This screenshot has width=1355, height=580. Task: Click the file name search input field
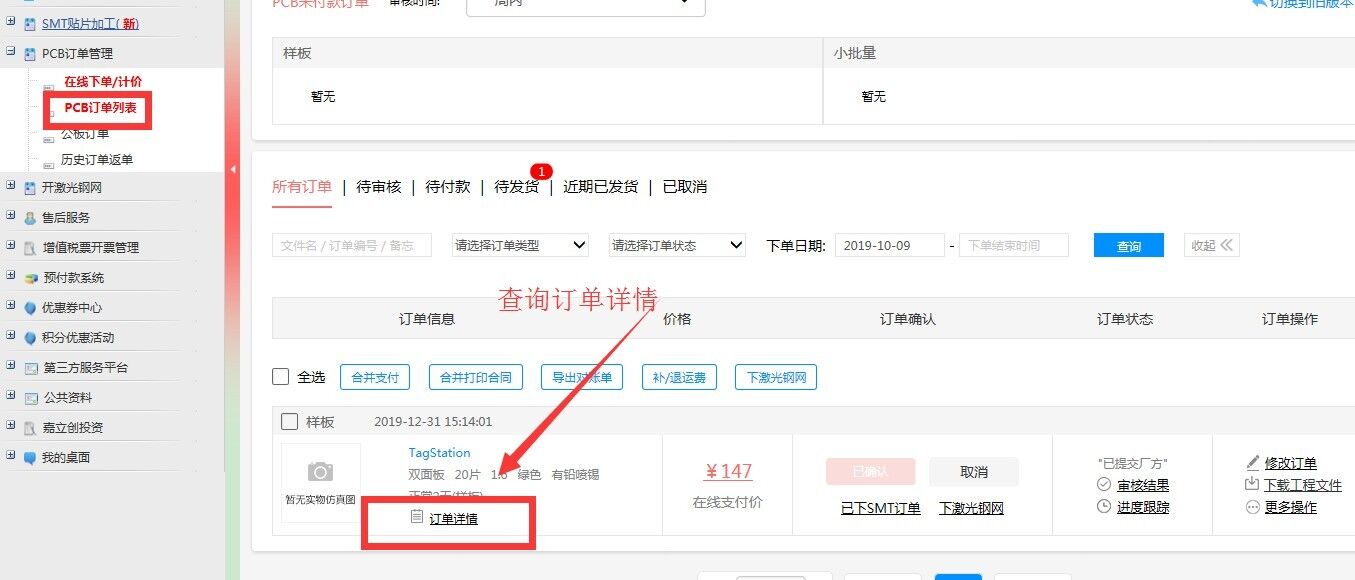pyautogui.click(x=351, y=245)
